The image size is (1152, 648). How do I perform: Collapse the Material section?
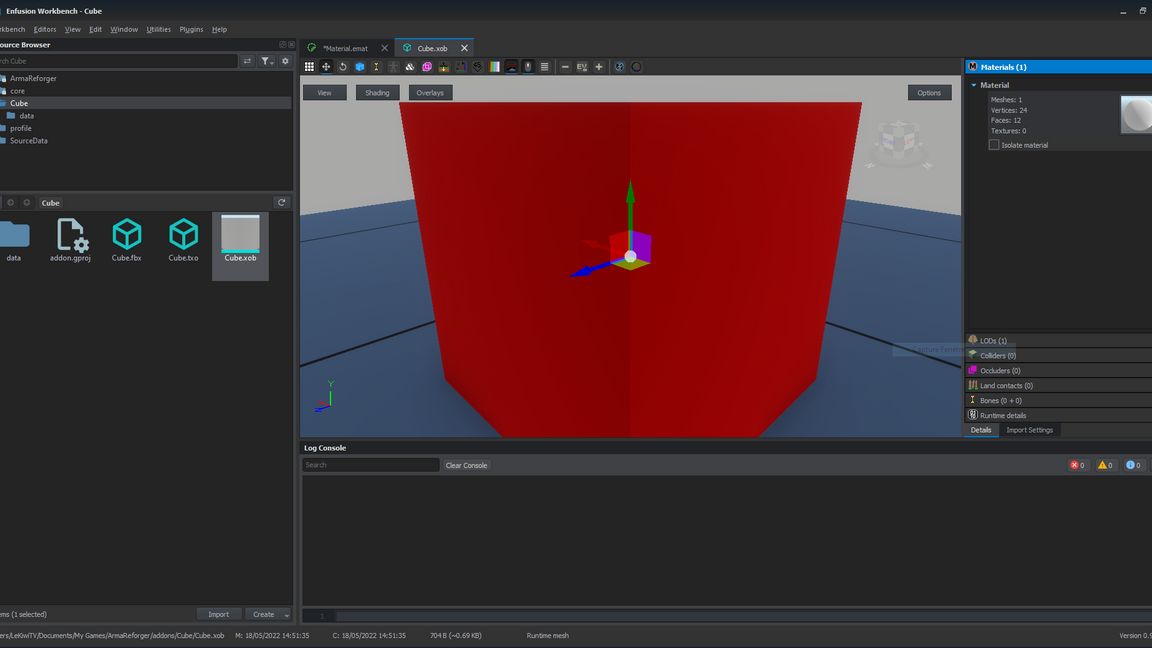(974, 85)
